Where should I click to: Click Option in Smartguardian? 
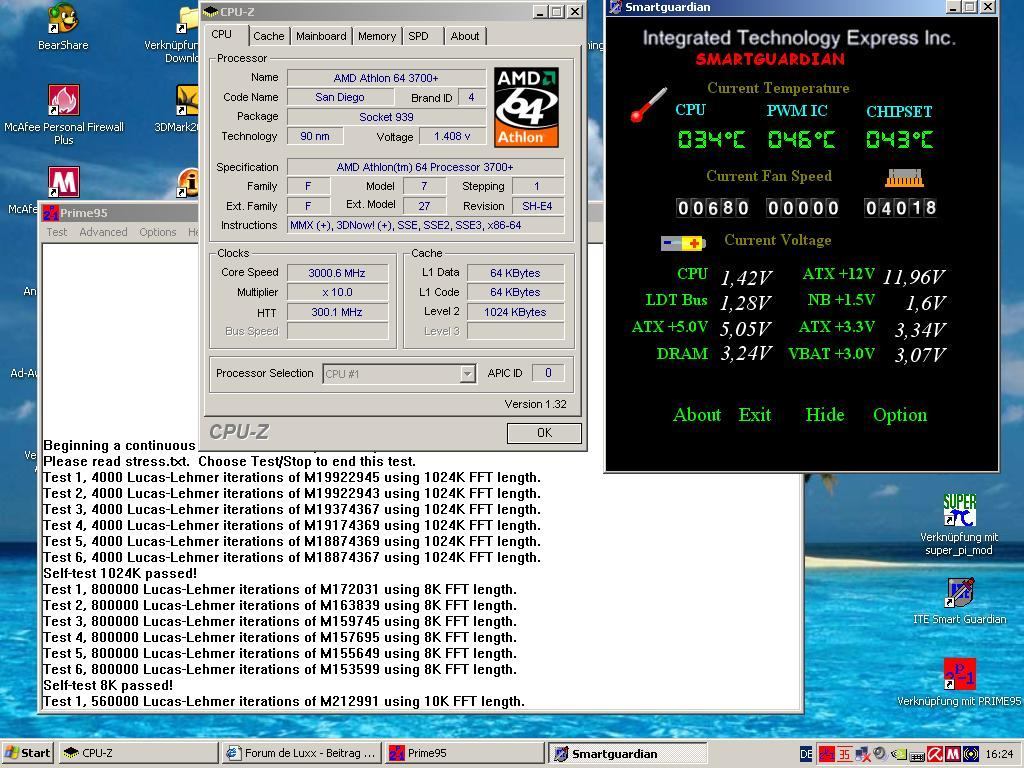pyautogui.click(x=900, y=415)
